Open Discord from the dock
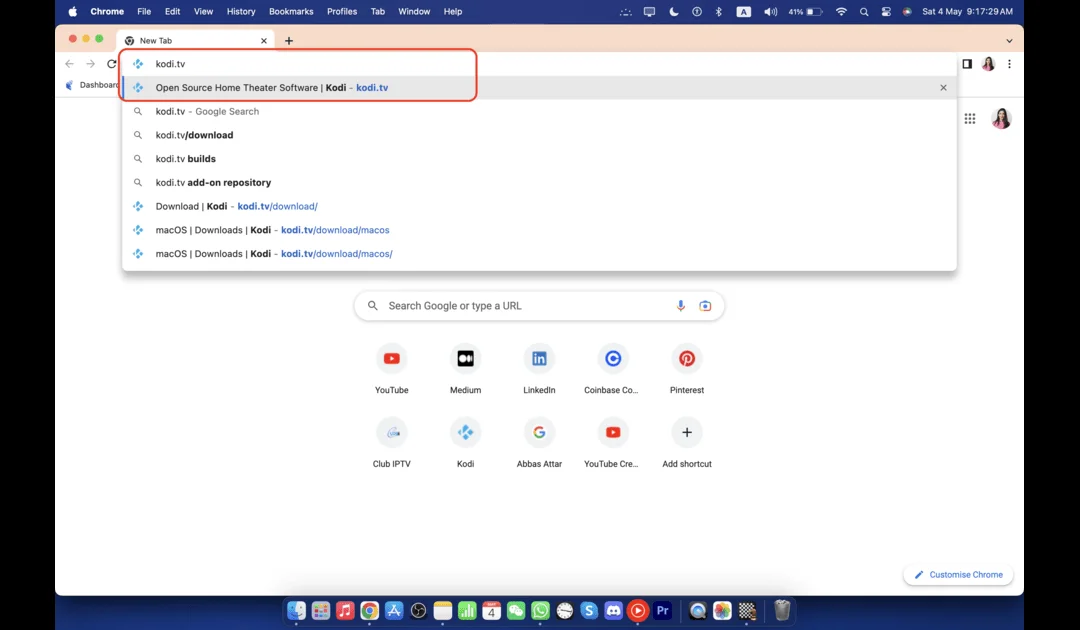The width and height of the screenshot is (1080, 630). coord(613,610)
